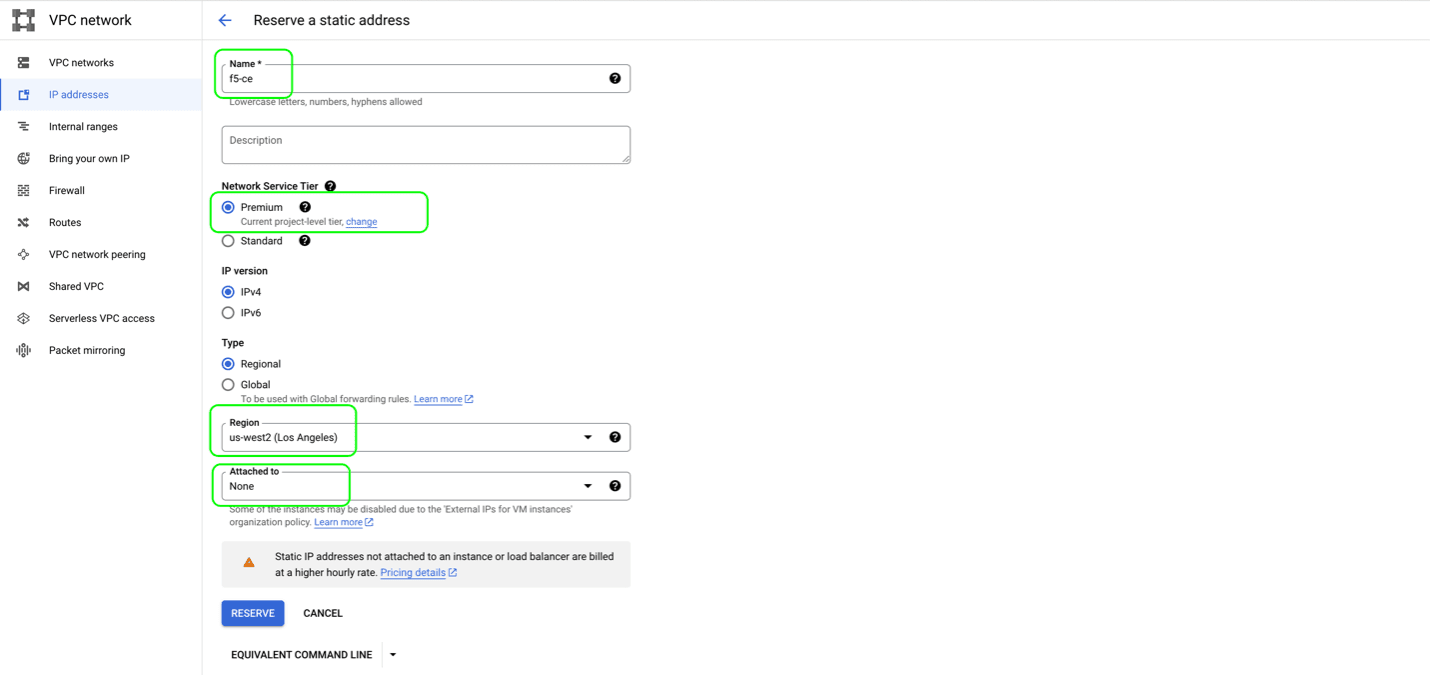Viewport: 1430px width, 678px height.
Task: Click the back arrow beside Reserve a static address
Action: (x=225, y=20)
